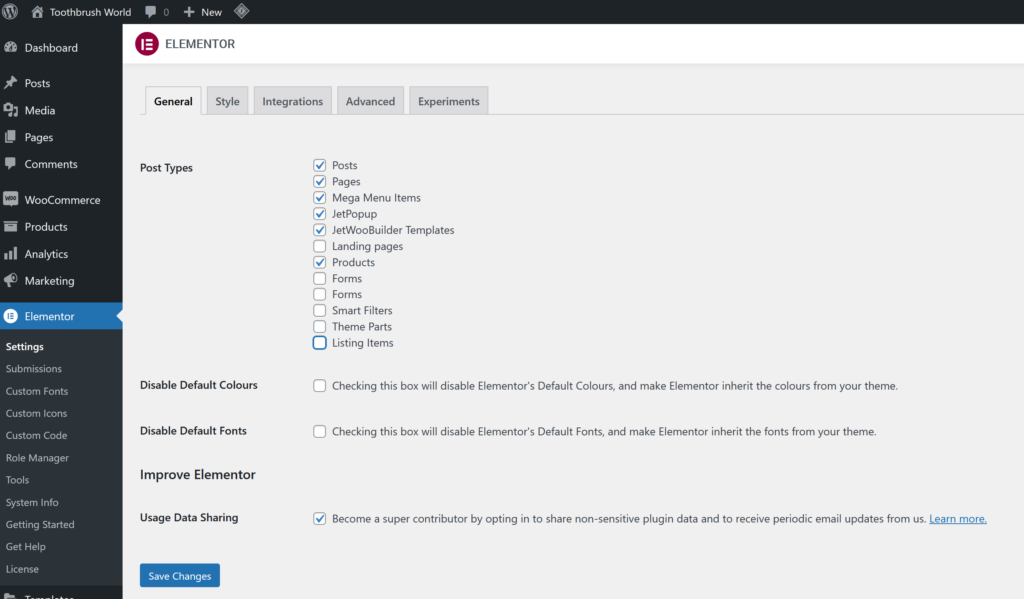Check the Disable Default Colours checkbox
This screenshot has width=1024, height=599.
point(319,385)
